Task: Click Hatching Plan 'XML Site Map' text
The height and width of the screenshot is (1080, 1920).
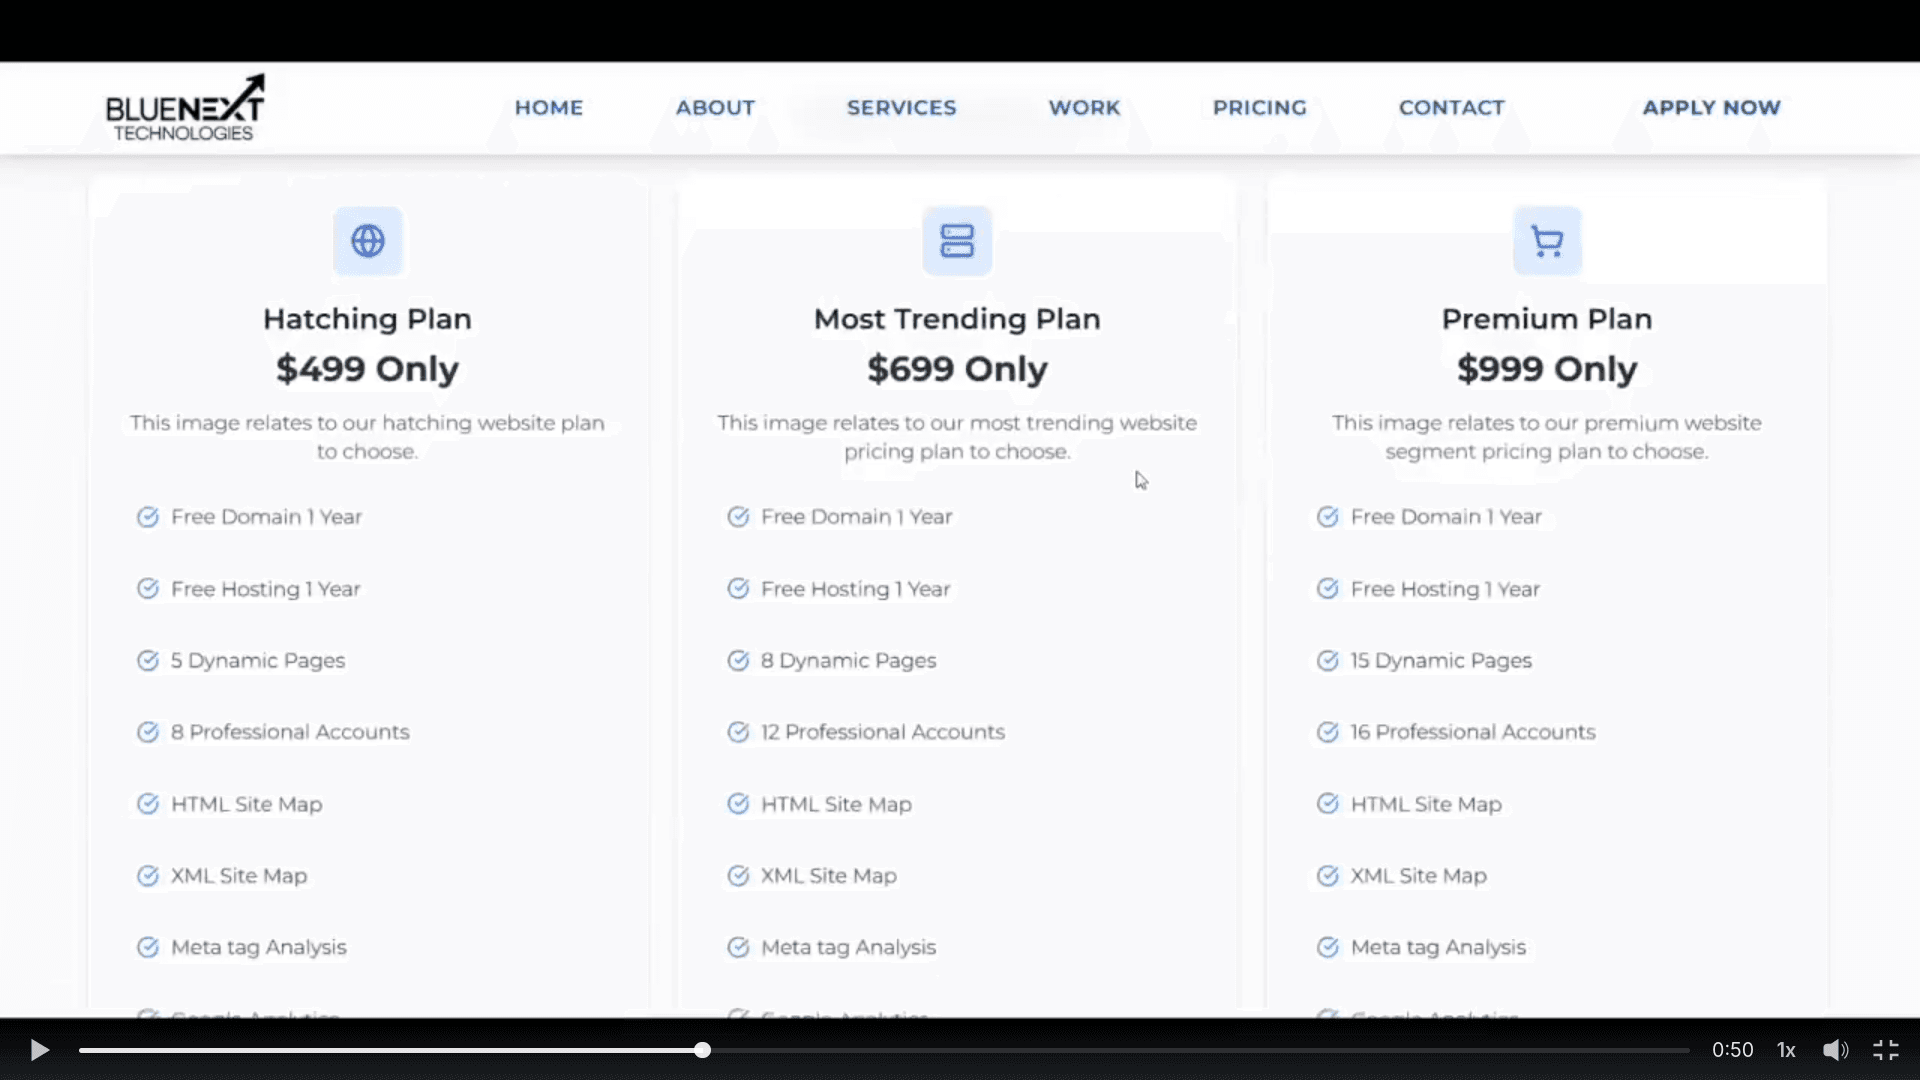Action: point(239,876)
